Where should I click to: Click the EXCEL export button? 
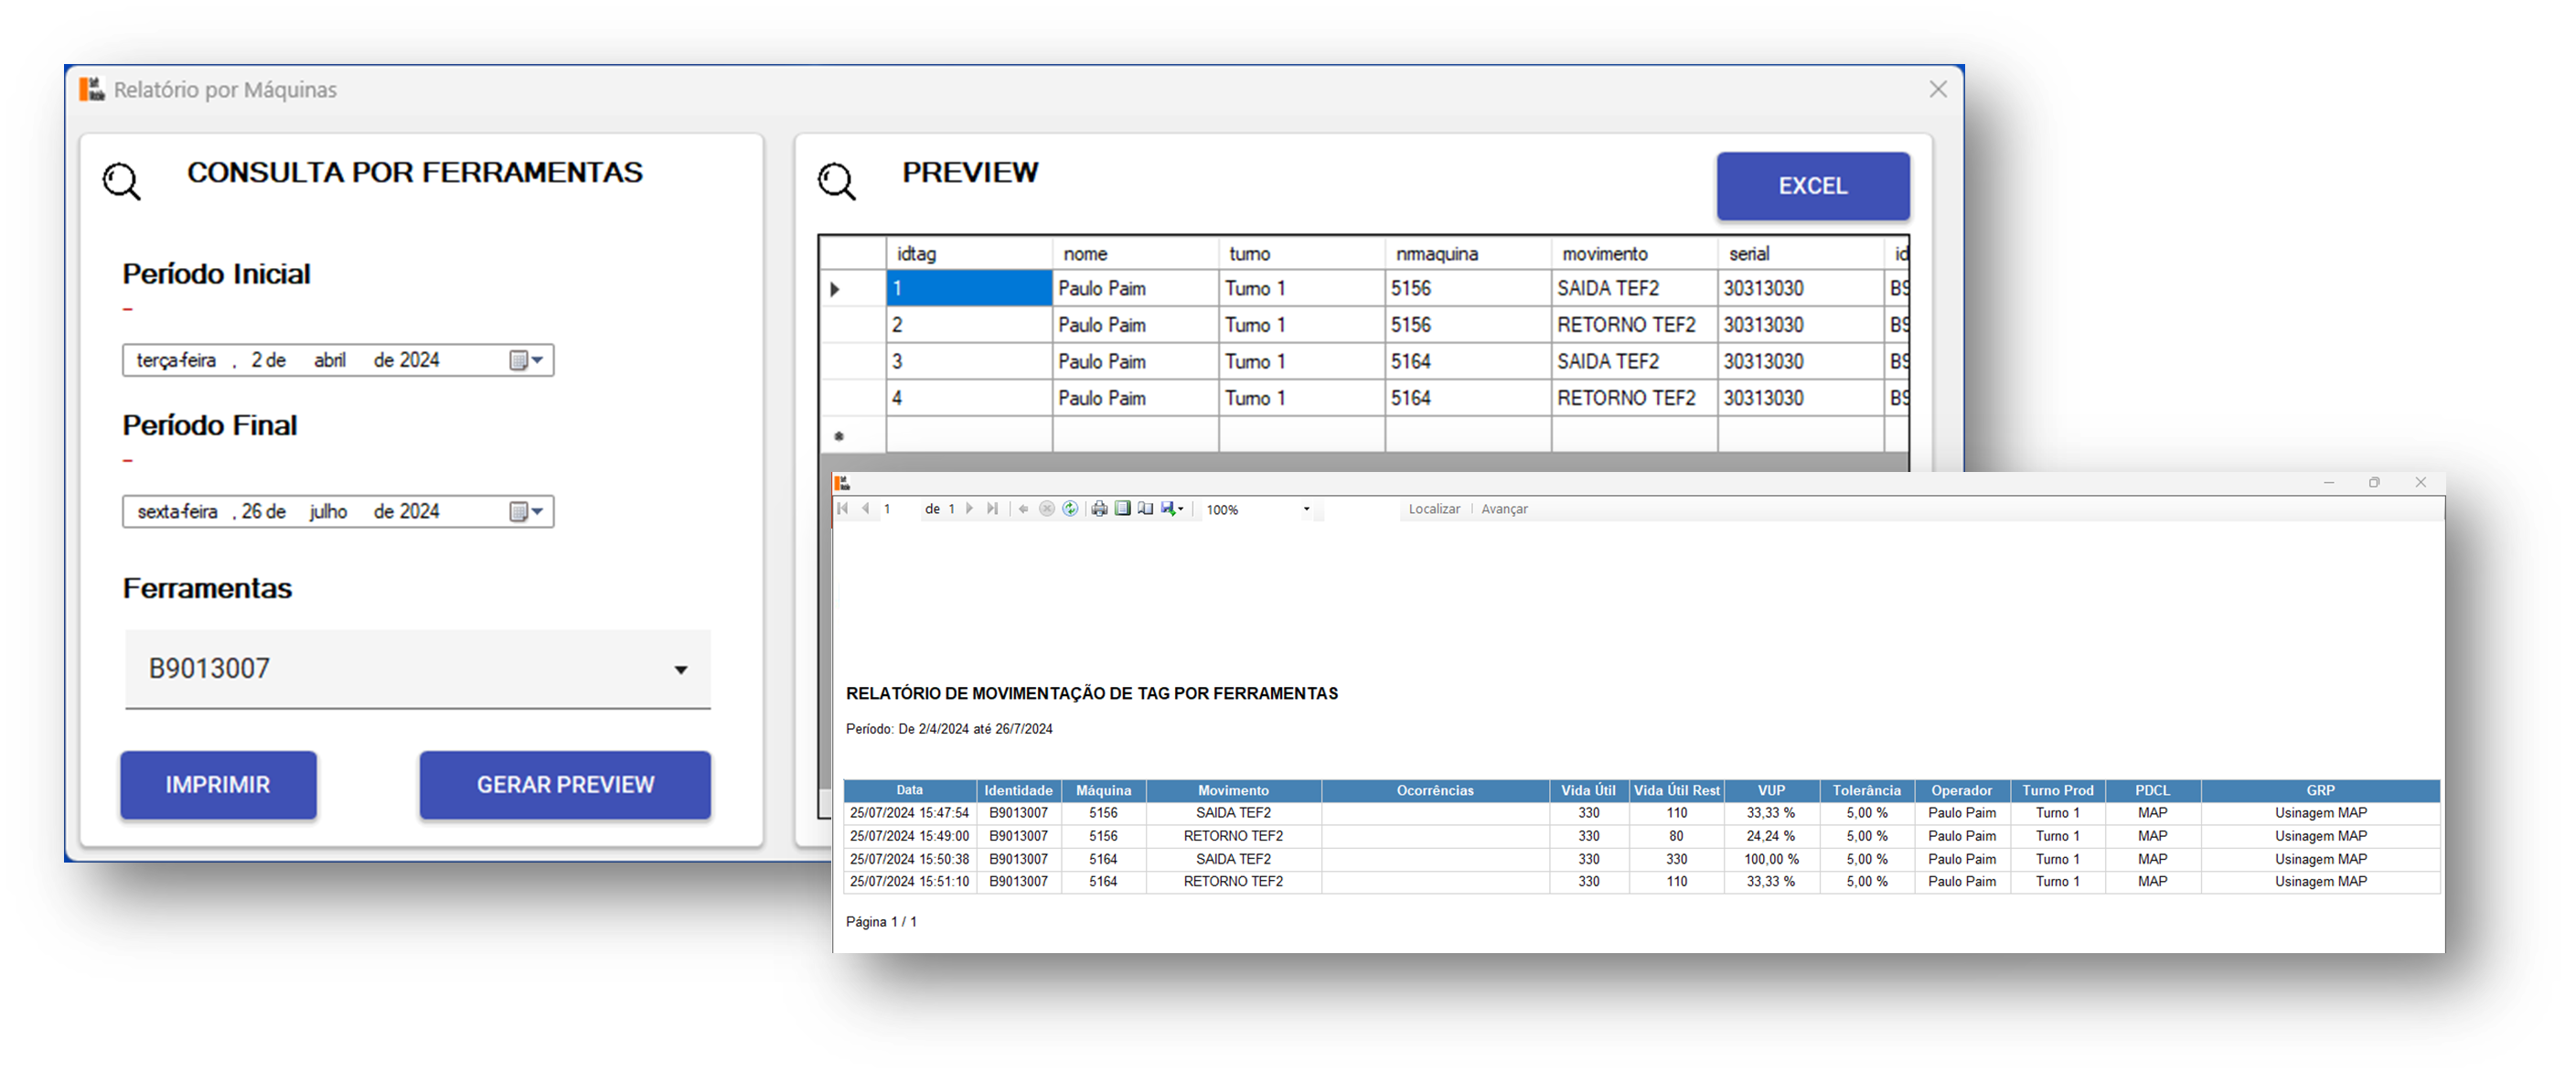1812,186
